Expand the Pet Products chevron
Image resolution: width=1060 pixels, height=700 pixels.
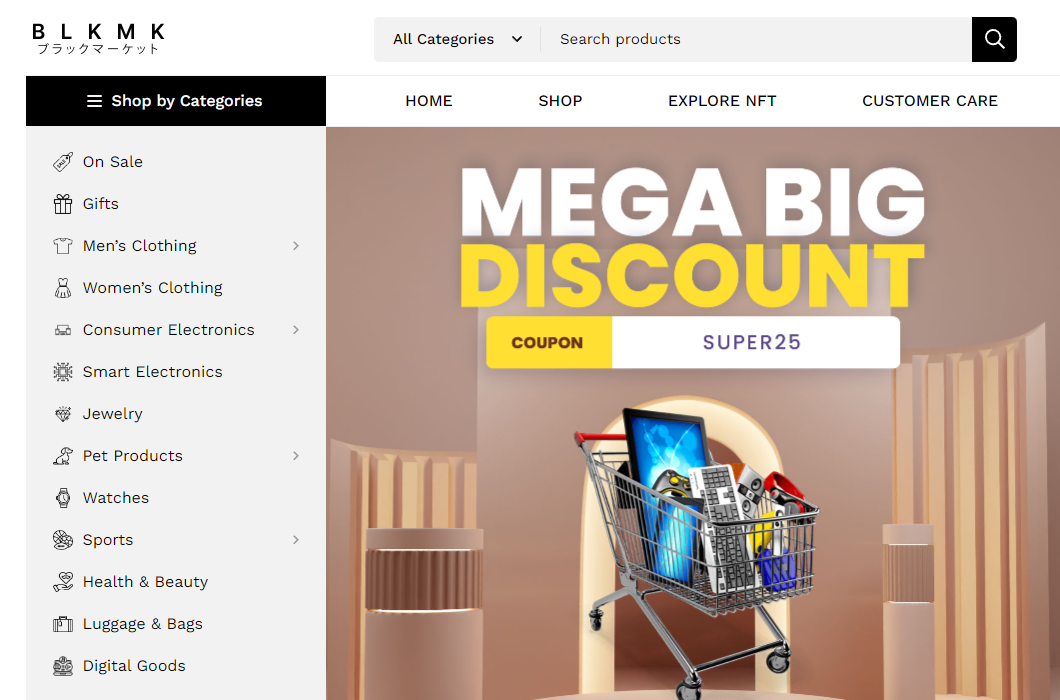[295, 456]
